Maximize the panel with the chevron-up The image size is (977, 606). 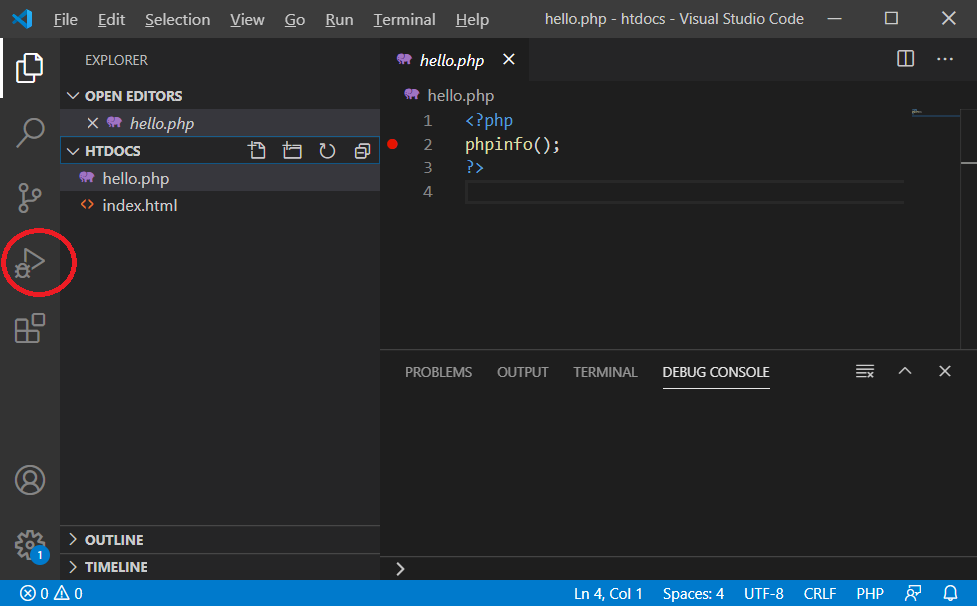[x=905, y=372]
